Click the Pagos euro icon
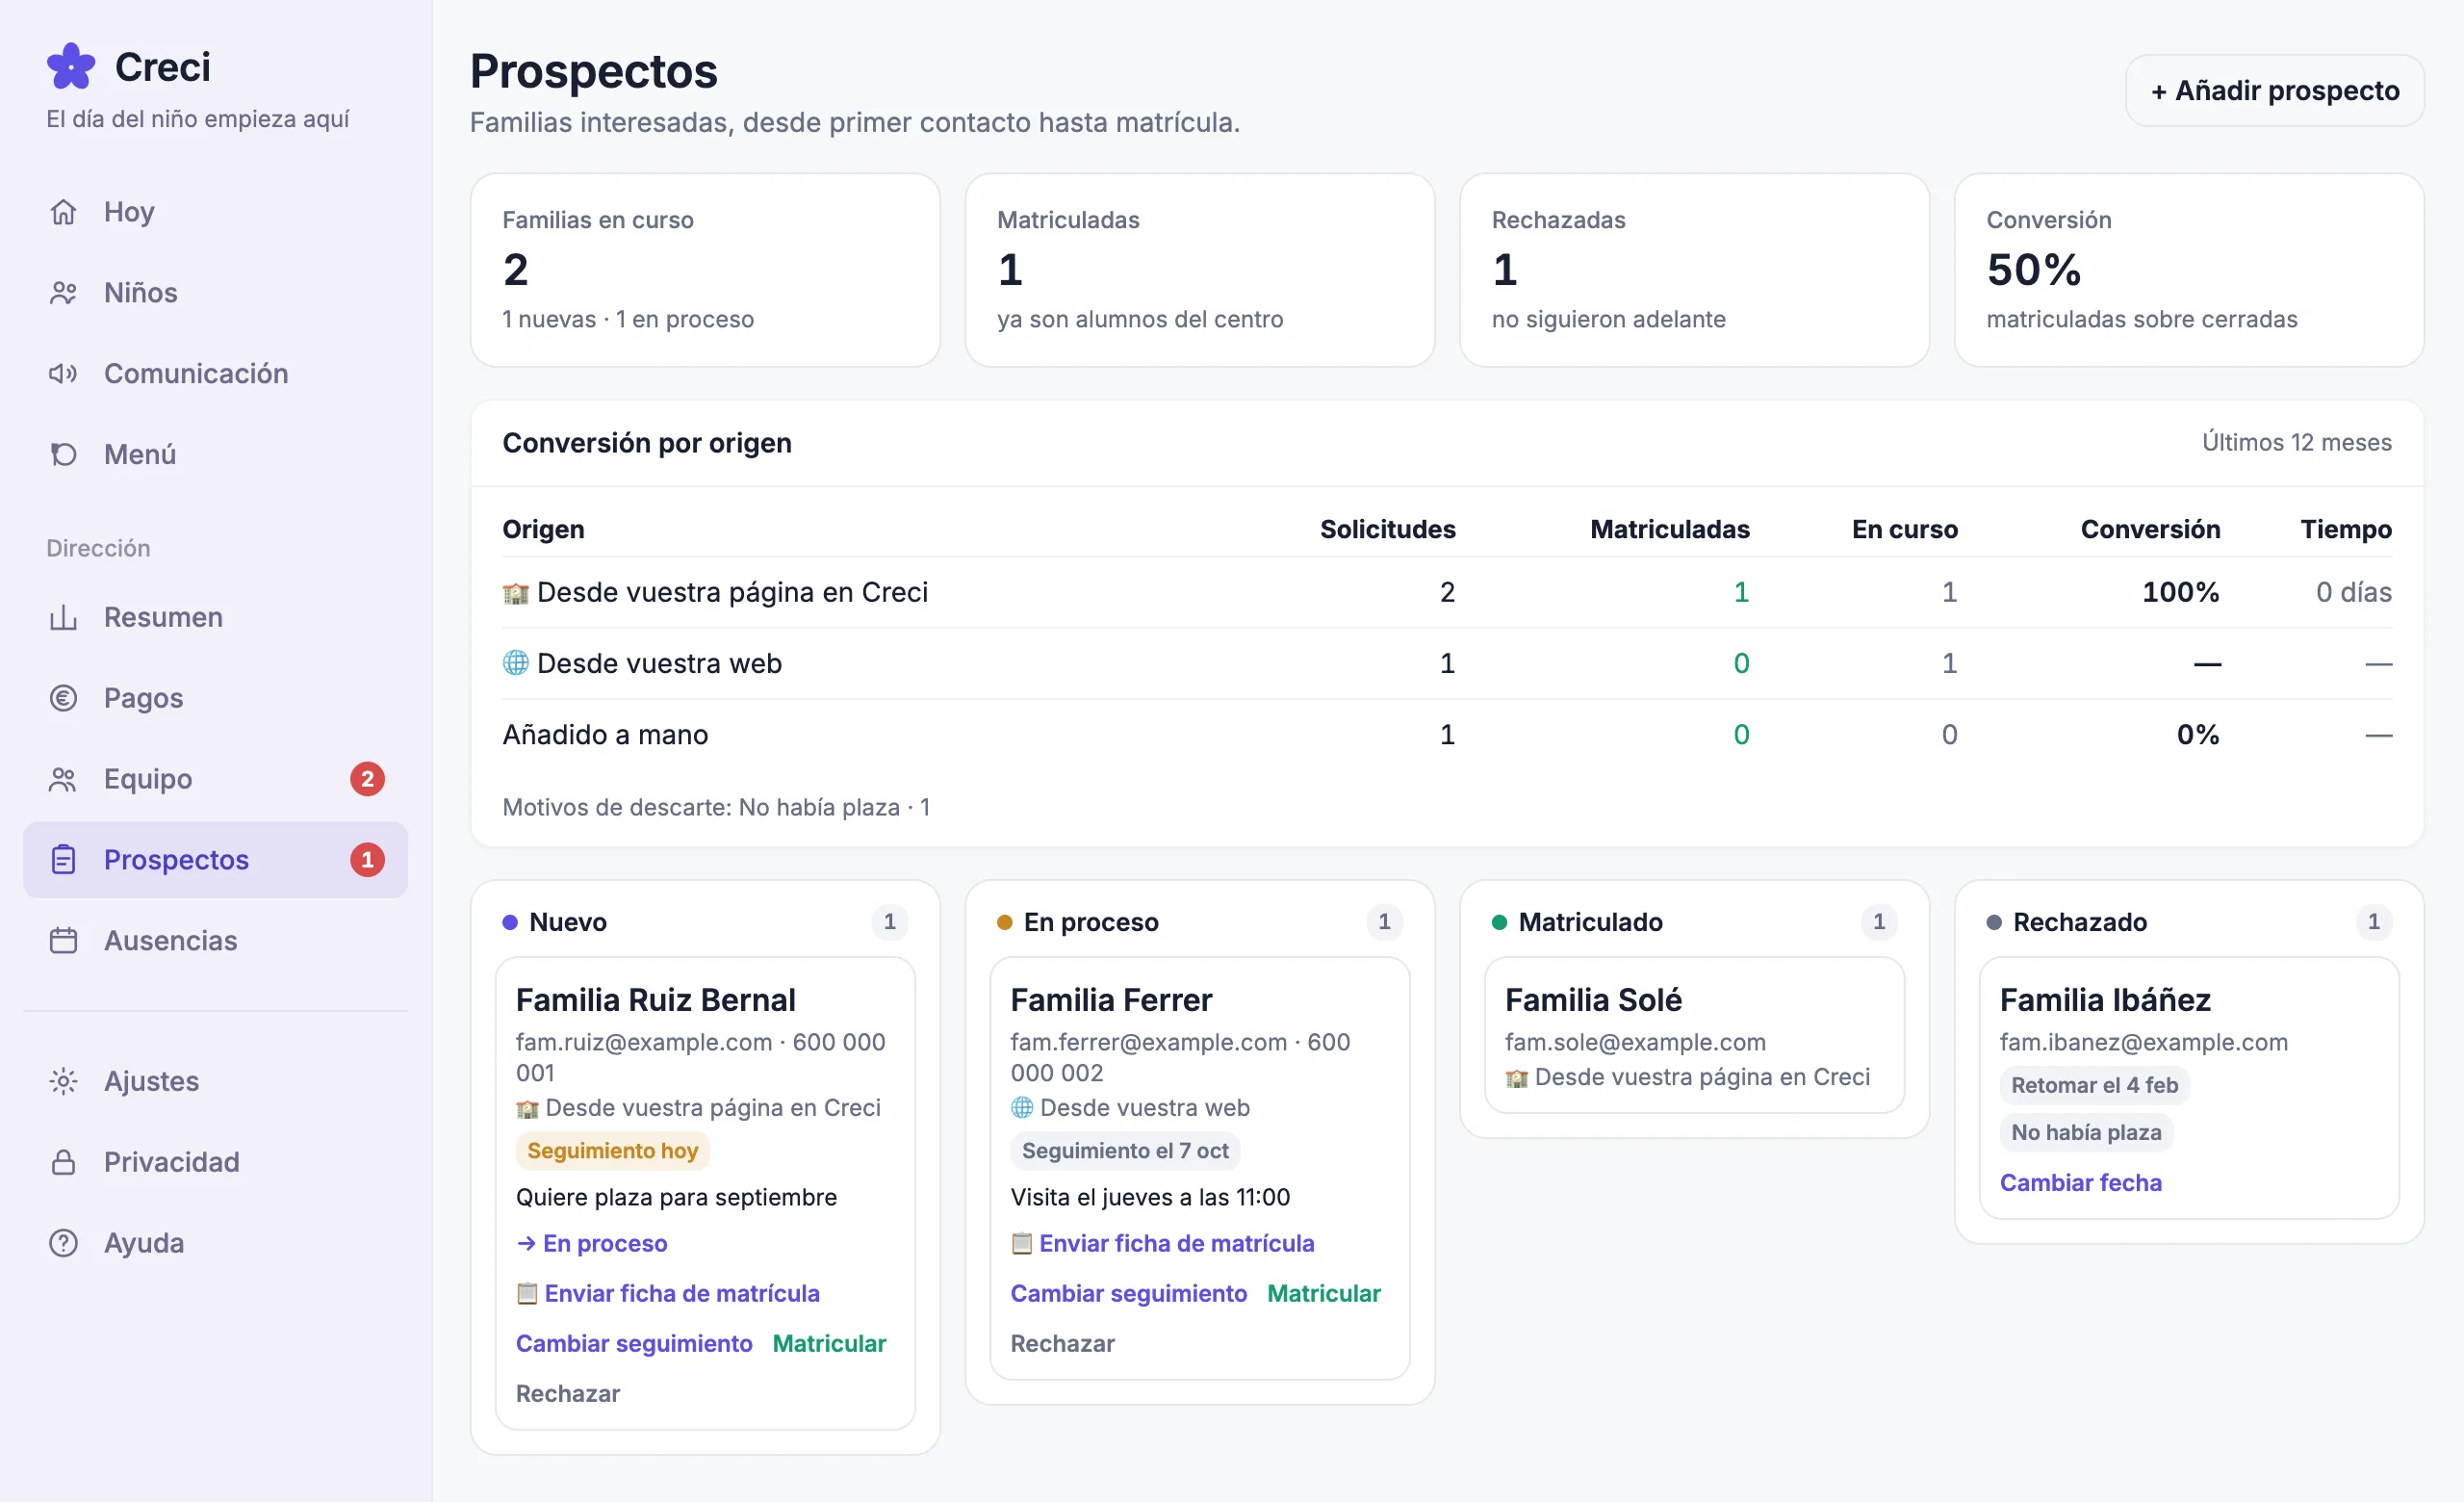2464x1502 pixels. 63,699
